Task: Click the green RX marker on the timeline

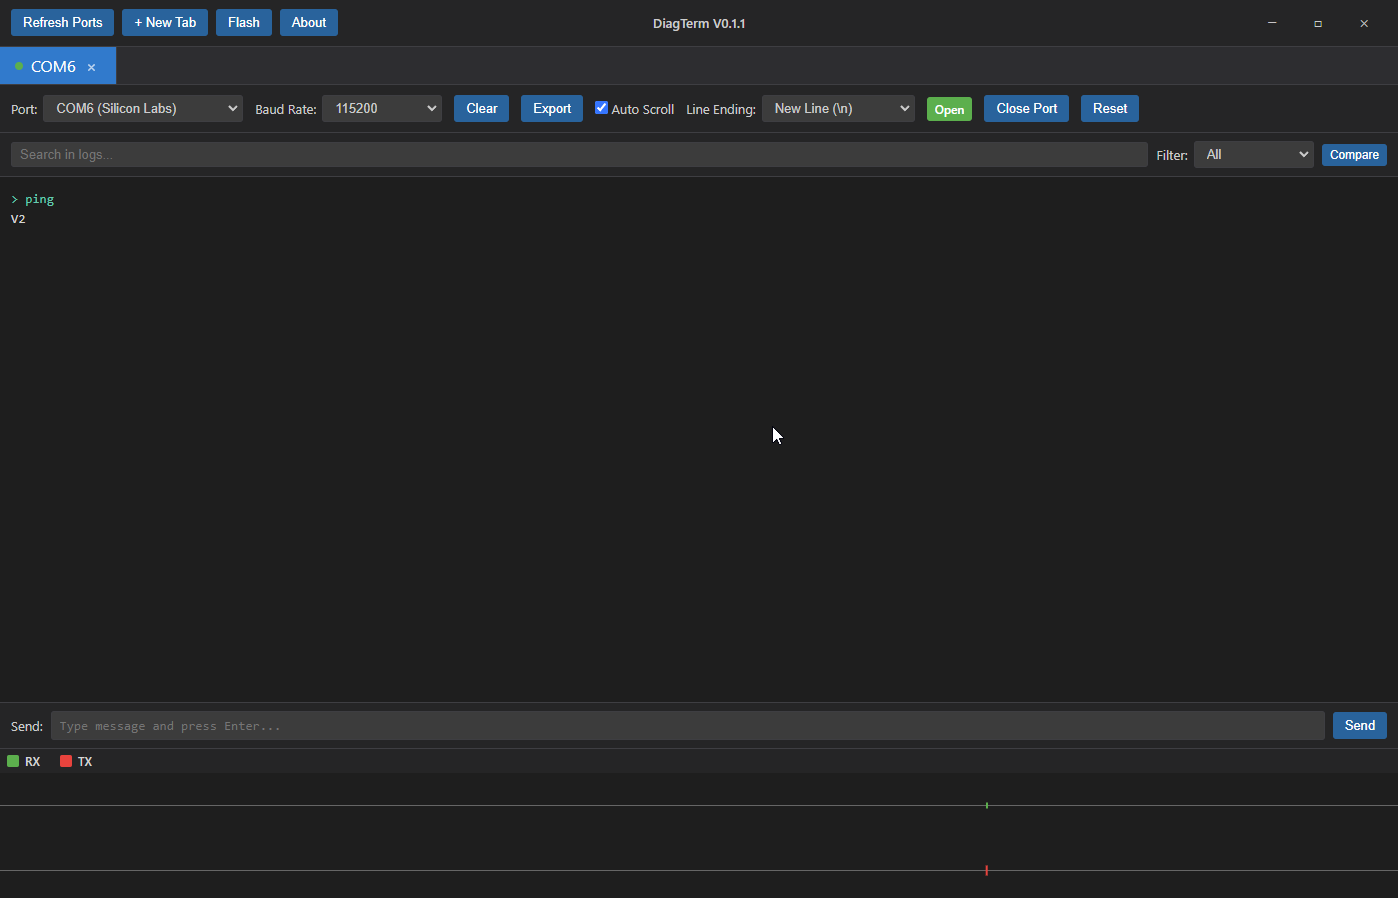Action: point(987,805)
